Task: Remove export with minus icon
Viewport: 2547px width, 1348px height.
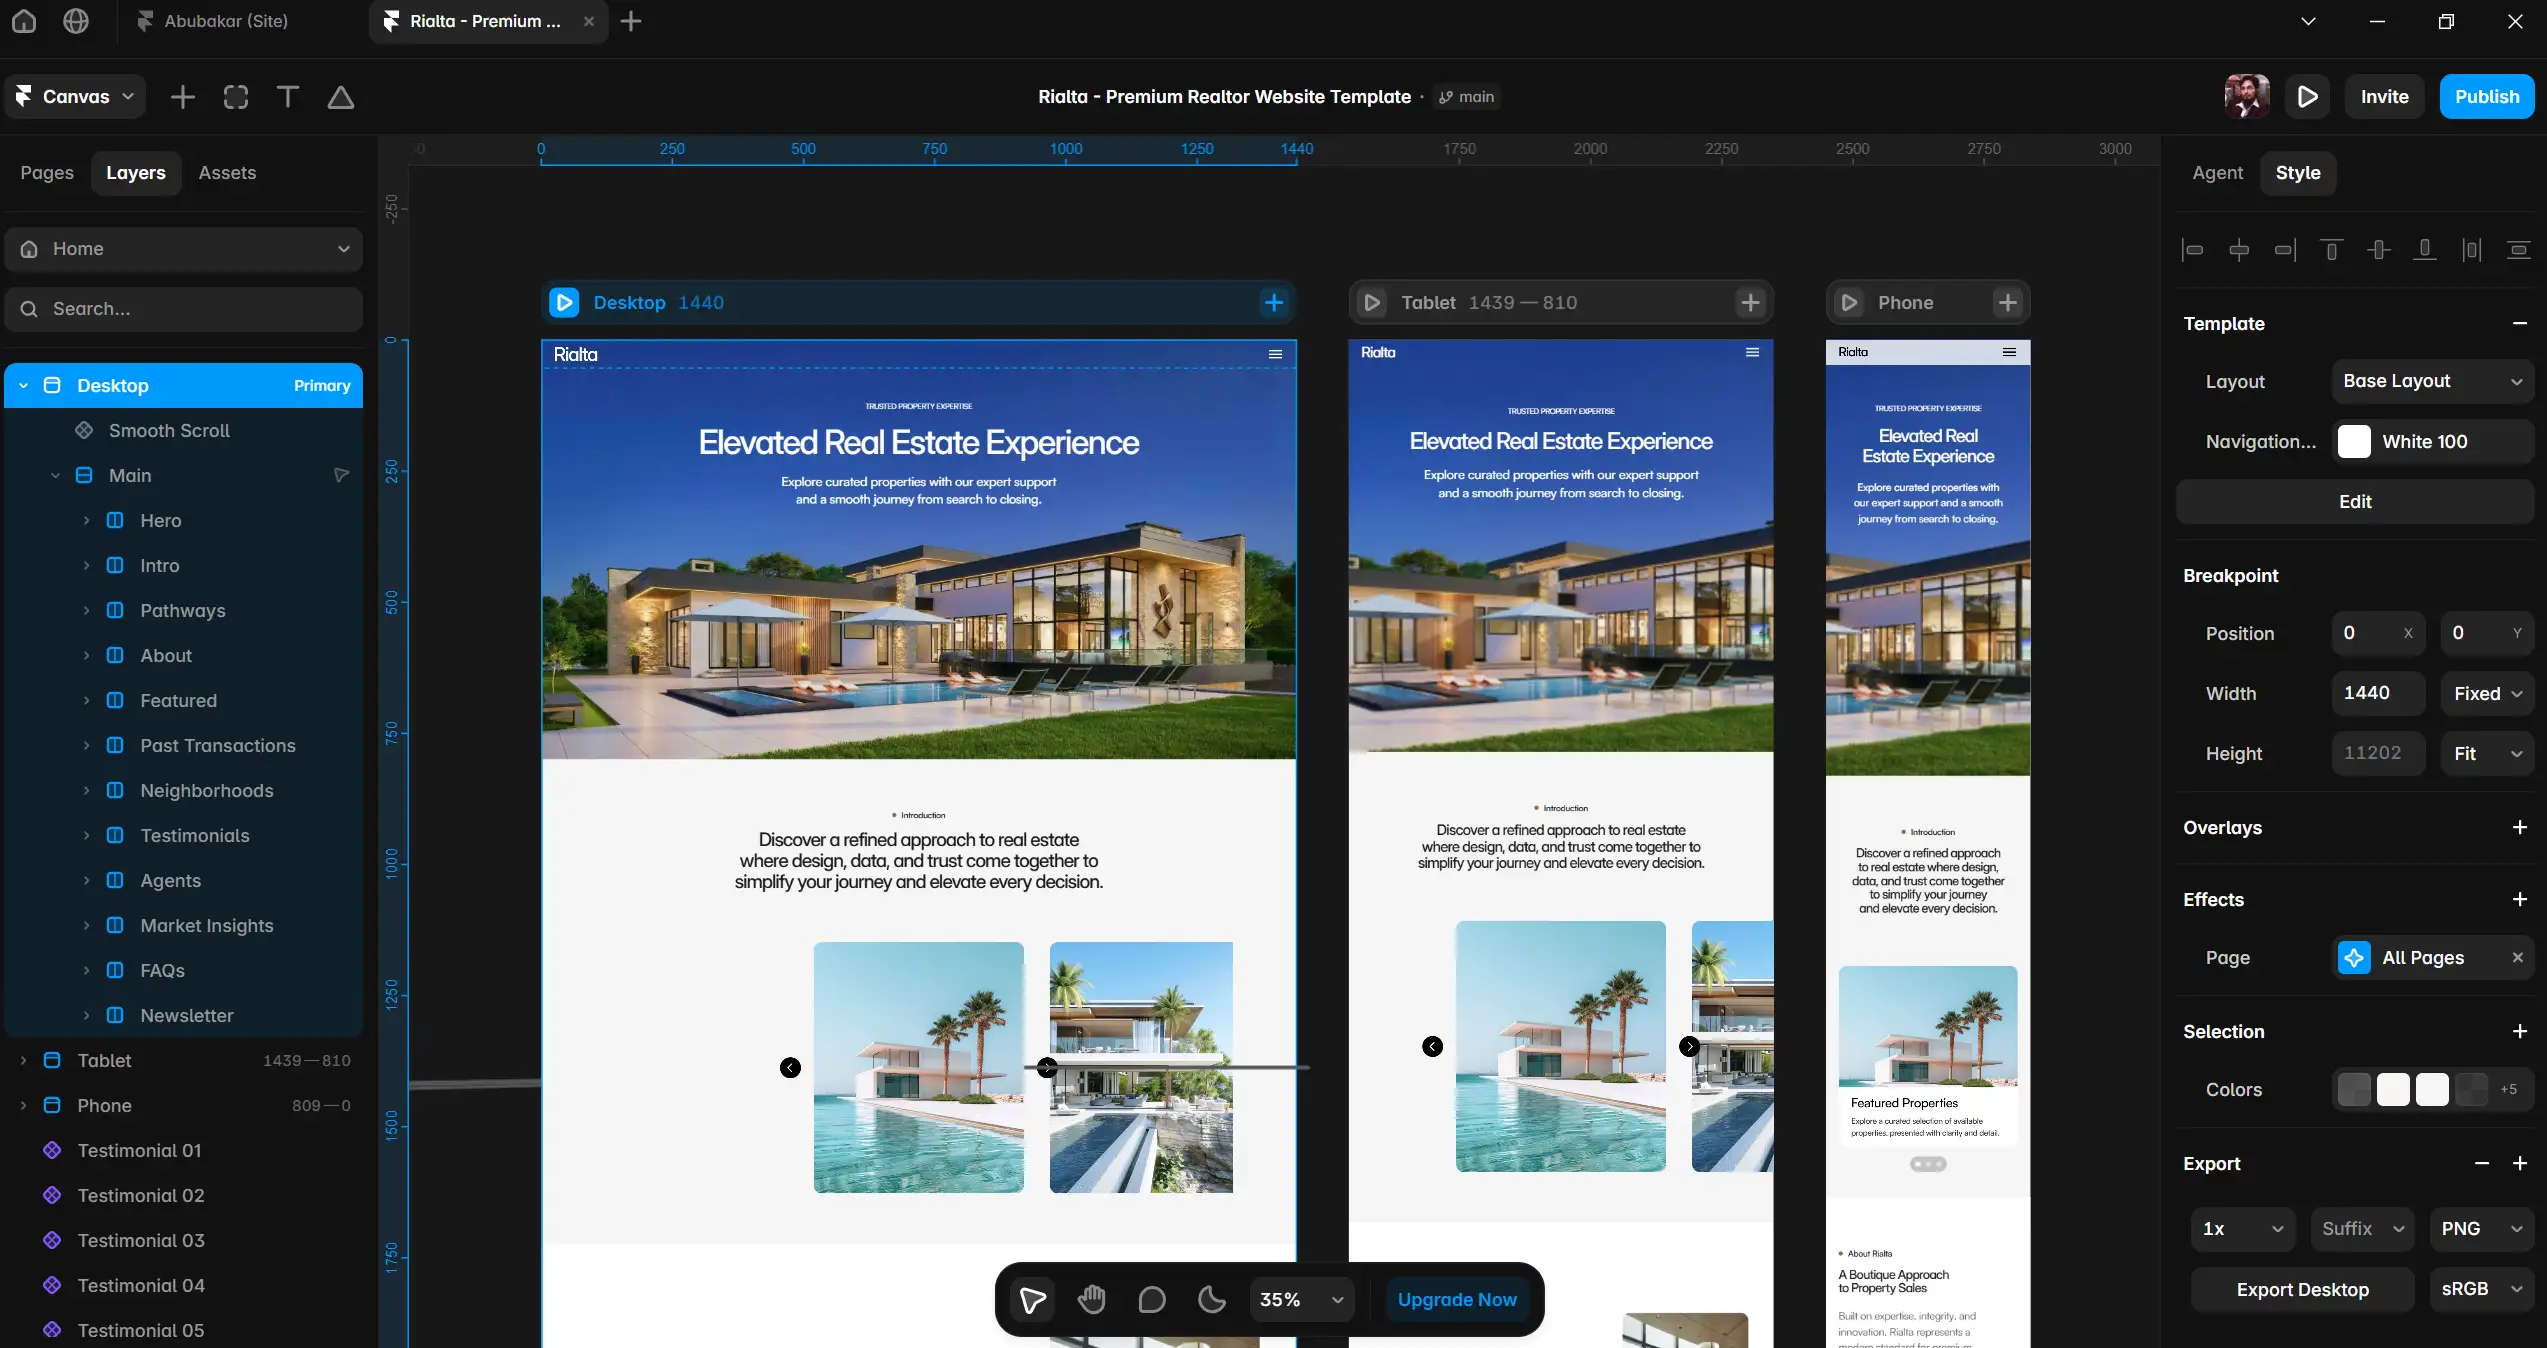Action: point(2482,1163)
